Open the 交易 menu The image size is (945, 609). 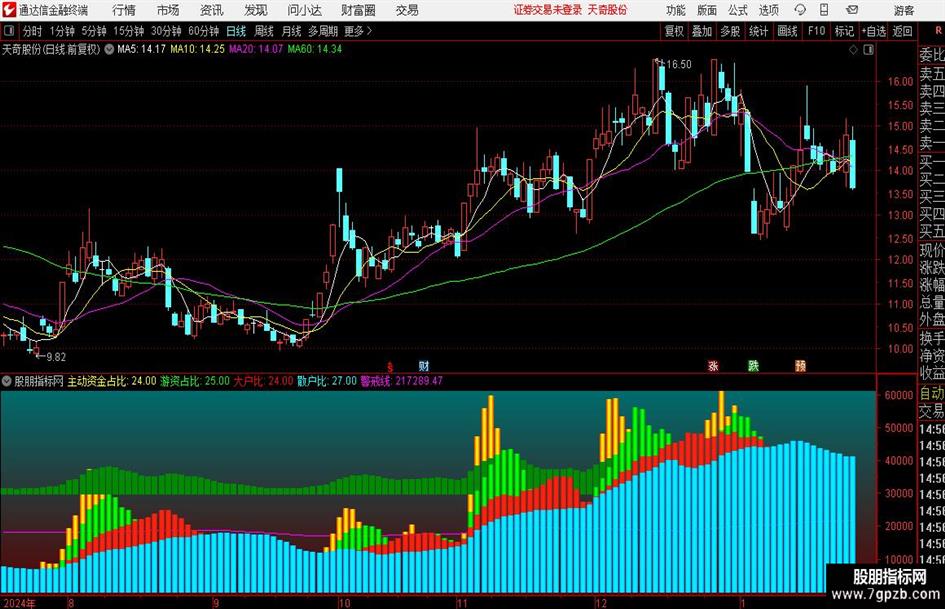[407, 10]
